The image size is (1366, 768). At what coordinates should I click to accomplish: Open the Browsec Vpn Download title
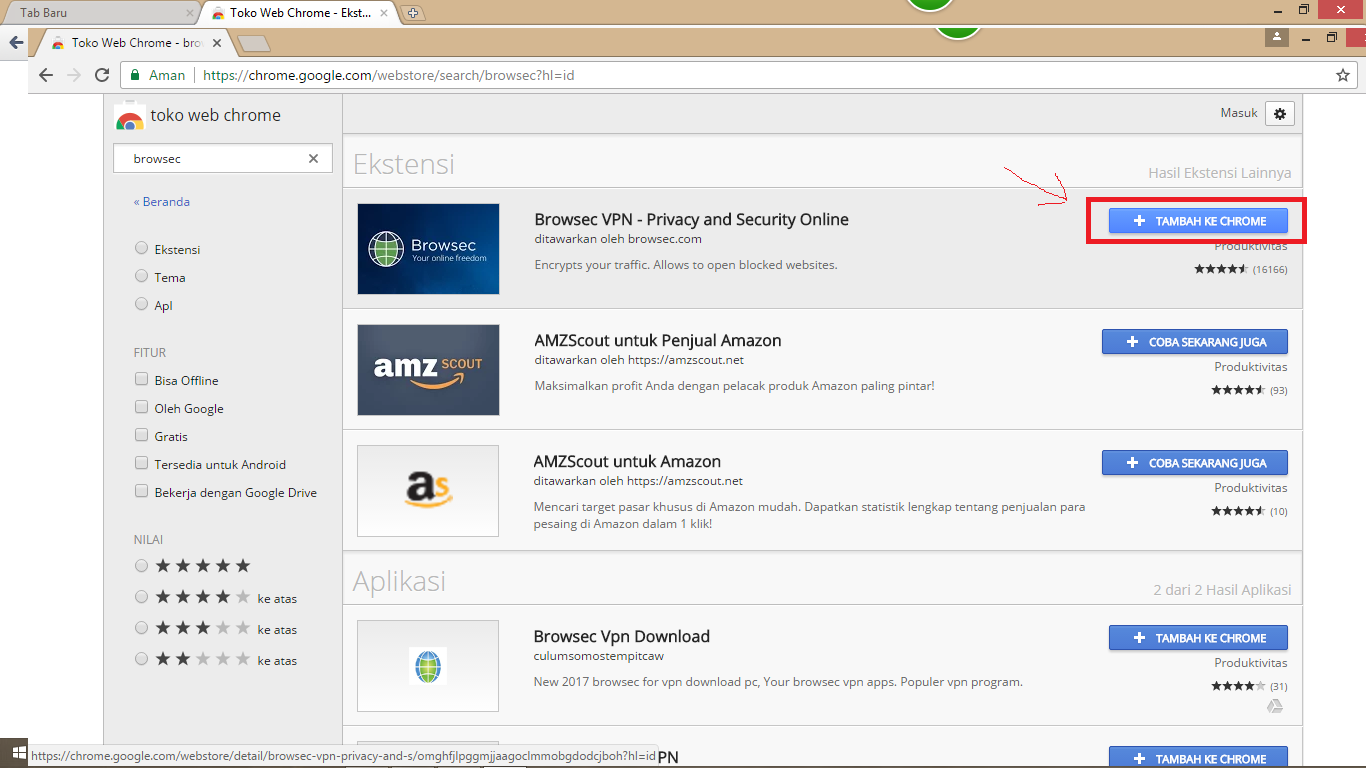pyautogui.click(x=622, y=636)
